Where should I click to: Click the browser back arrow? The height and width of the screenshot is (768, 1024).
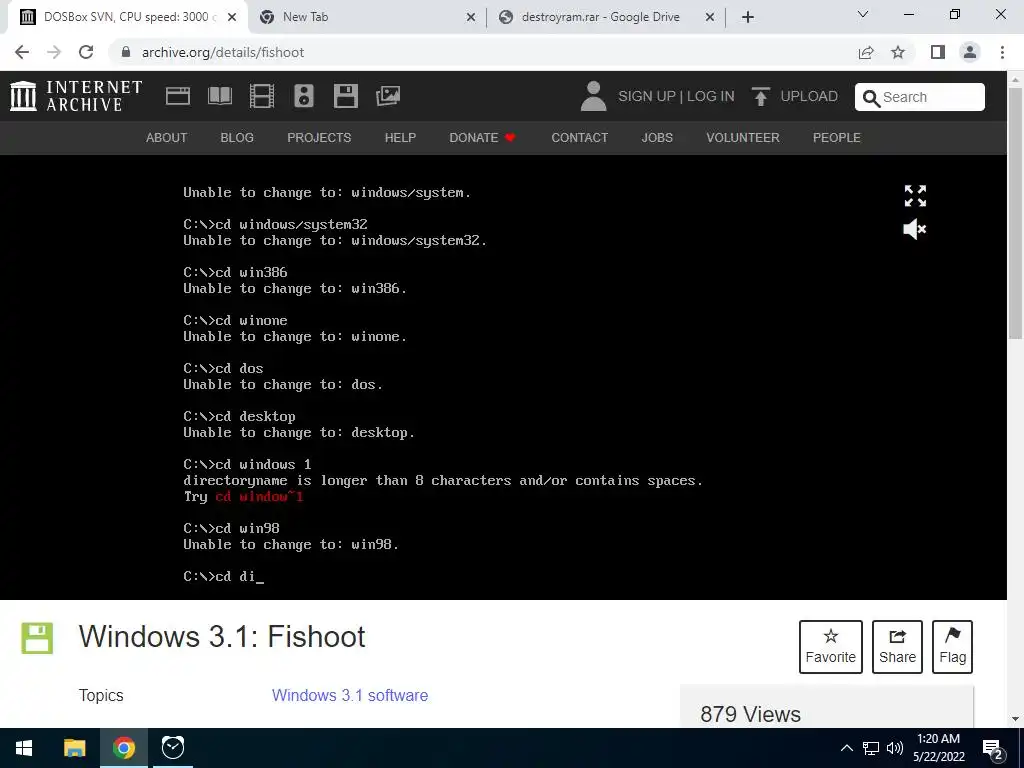[x=22, y=52]
